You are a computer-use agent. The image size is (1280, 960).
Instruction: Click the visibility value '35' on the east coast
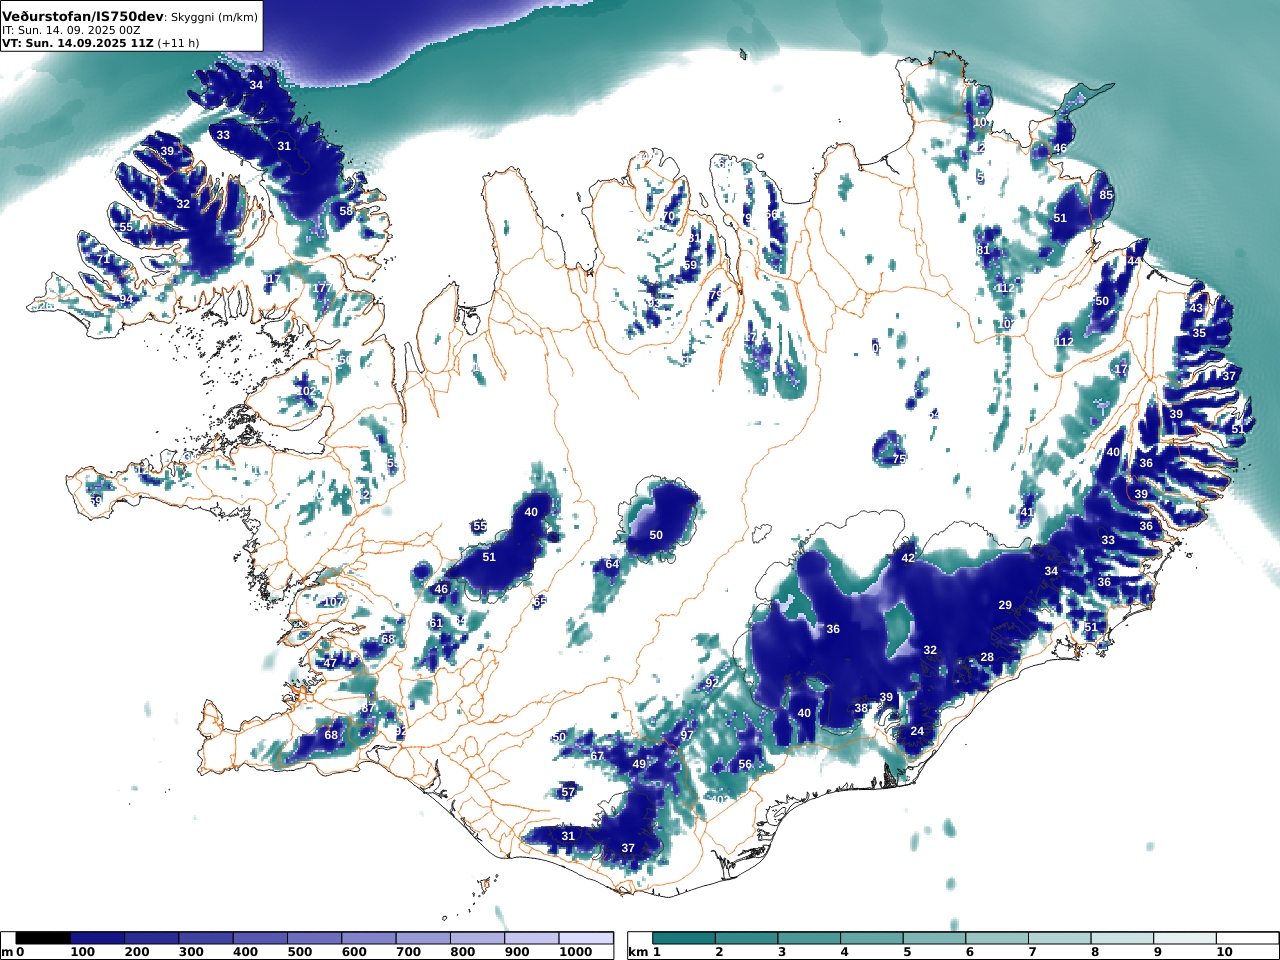1199,333
